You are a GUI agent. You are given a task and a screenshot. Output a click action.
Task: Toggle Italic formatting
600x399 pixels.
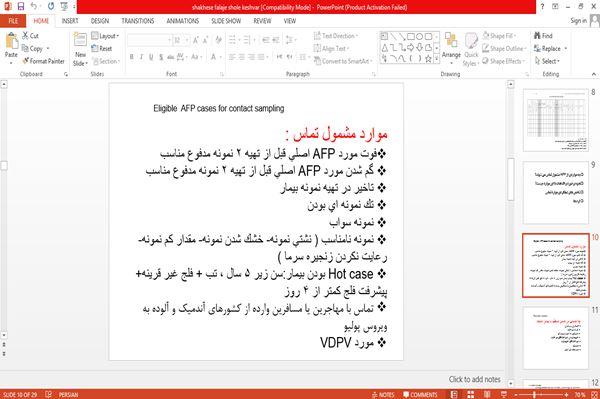click(x=141, y=57)
